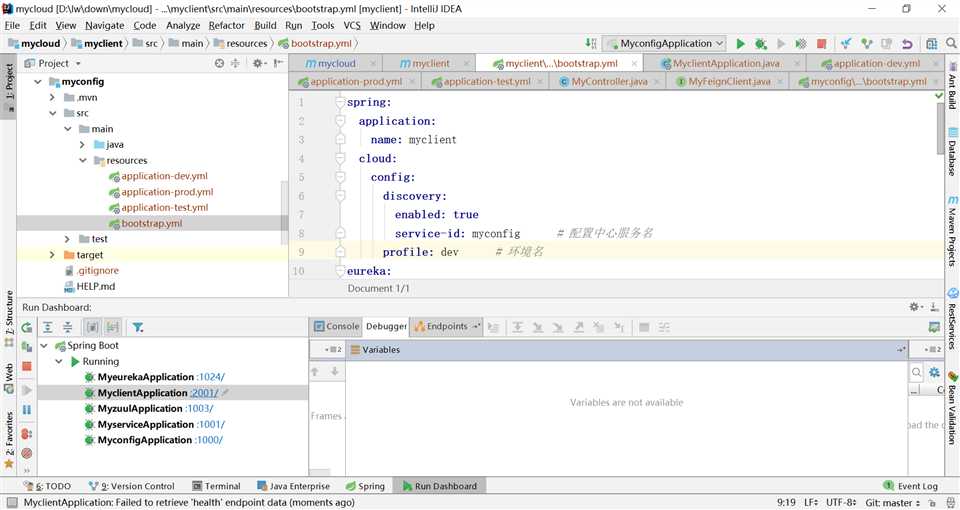Click the Build Project icon in the toolbar
Viewport: 960px width, 510px height.
(x=590, y=43)
